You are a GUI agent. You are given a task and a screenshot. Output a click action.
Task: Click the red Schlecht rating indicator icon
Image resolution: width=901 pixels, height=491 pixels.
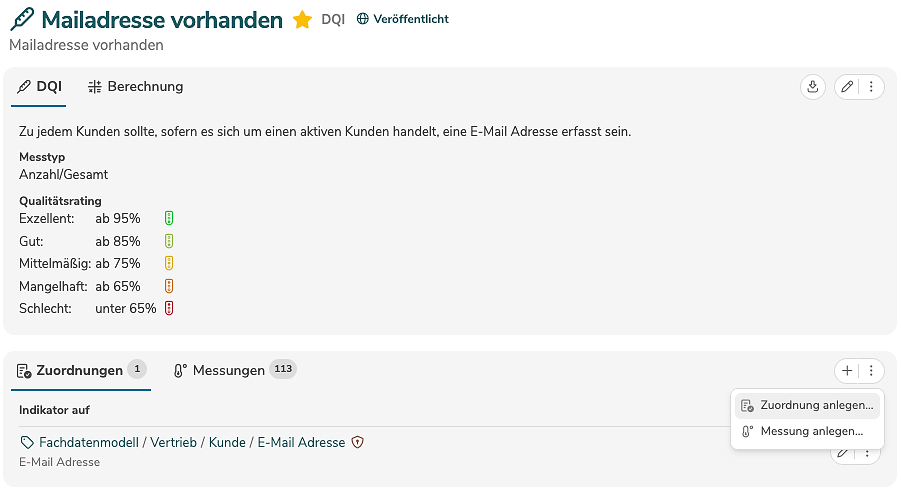[170, 308]
